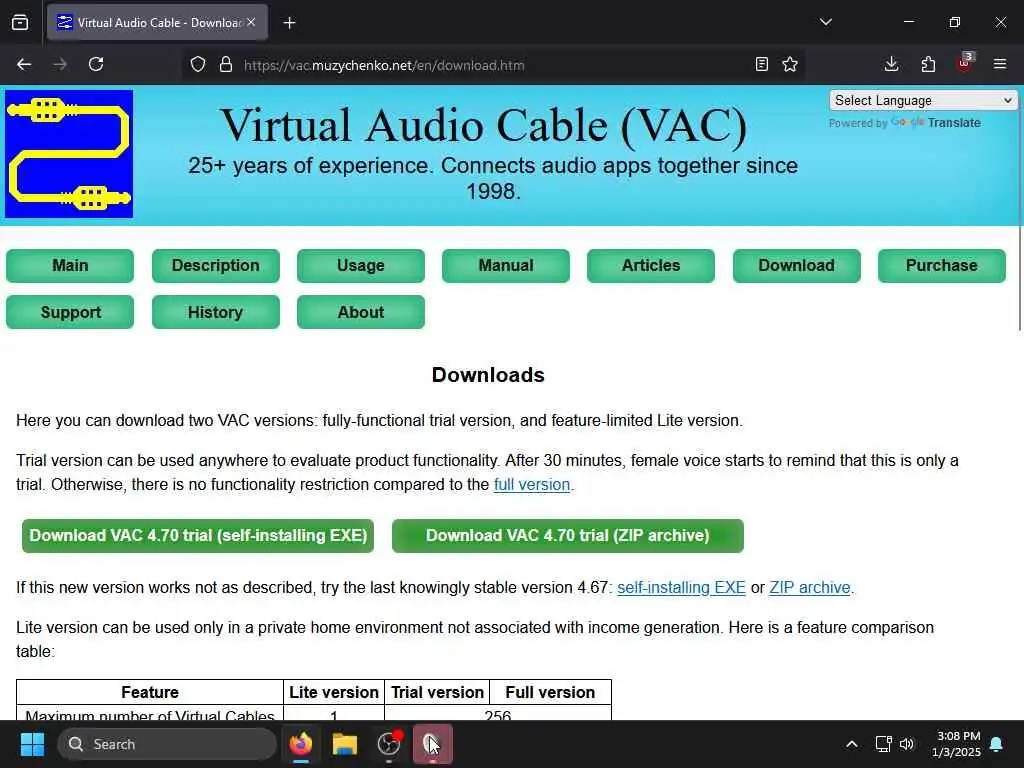Screen dimensions: 1024x768
Task: Open the Usage navigation button
Action: tap(360, 266)
